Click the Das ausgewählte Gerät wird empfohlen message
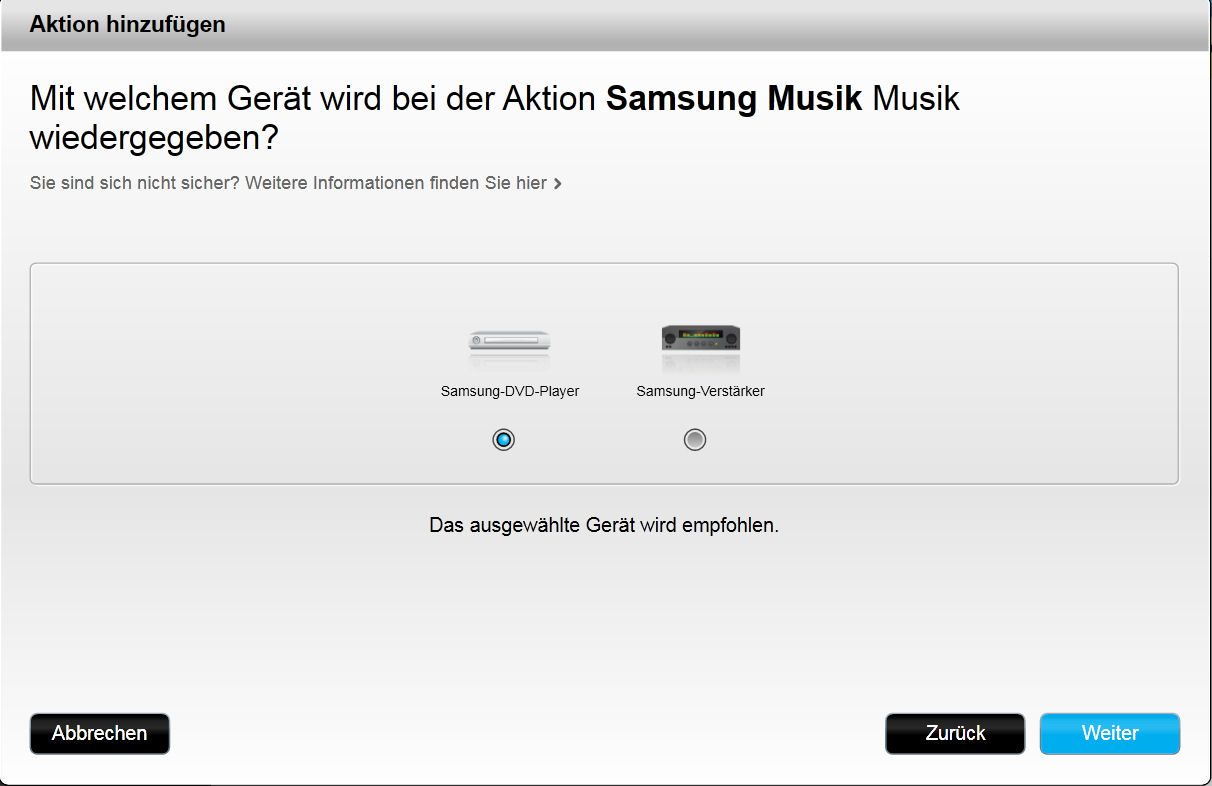Image resolution: width=1212 pixels, height=786 pixels. [x=603, y=524]
